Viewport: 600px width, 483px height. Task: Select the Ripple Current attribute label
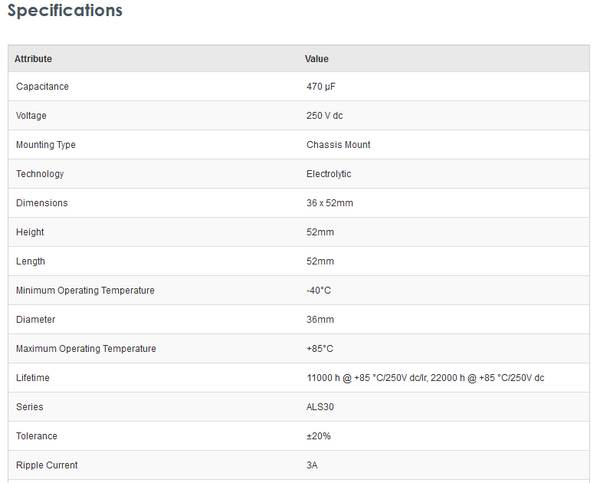click(x=47, y=464)
